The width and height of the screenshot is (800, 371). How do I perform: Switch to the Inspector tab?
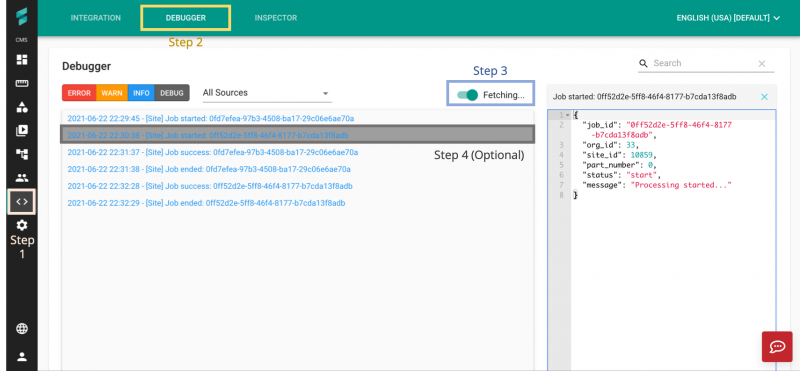pos(276,18)
